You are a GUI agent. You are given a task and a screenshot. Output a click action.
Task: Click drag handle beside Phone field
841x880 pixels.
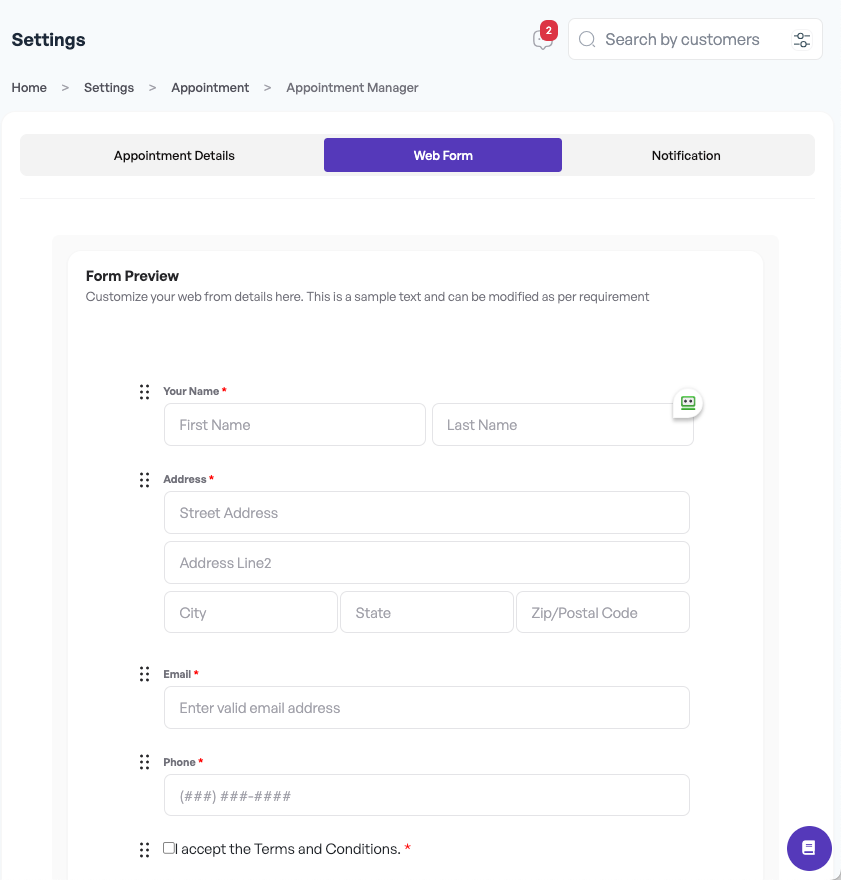coord(144,762)
